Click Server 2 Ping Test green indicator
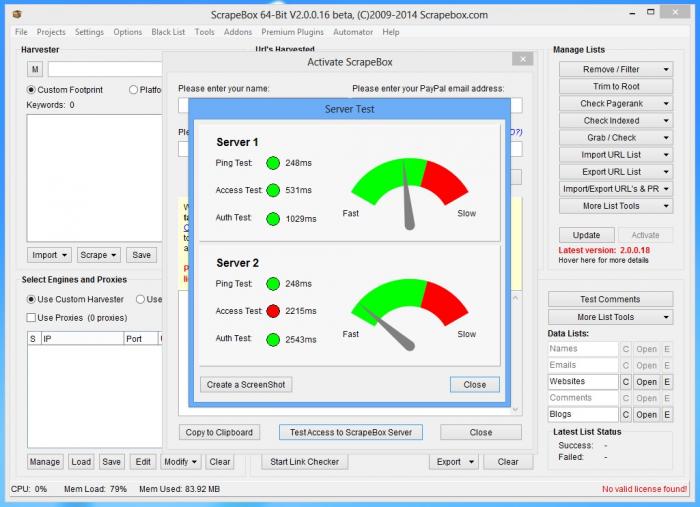 tap(273, 284)
